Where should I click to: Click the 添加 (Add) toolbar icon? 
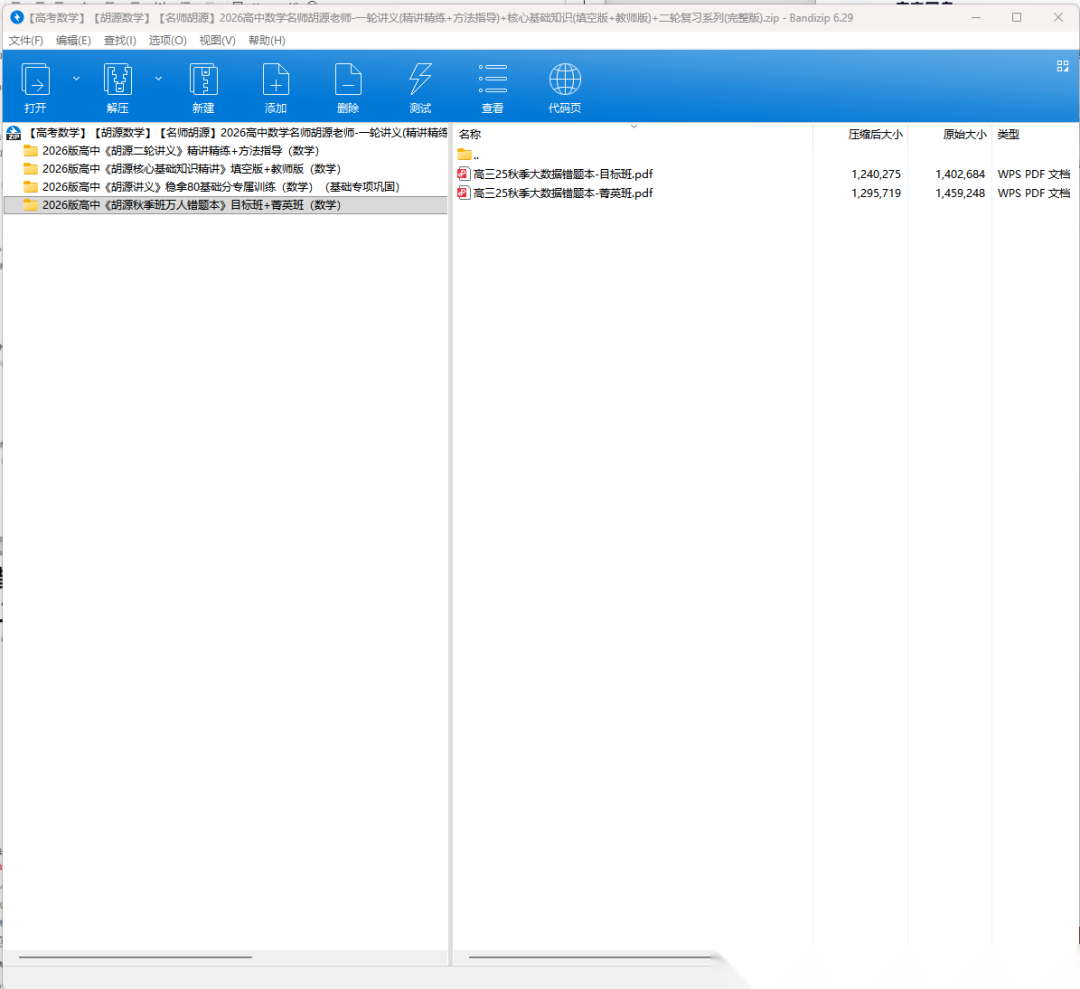tap(275, 80)
